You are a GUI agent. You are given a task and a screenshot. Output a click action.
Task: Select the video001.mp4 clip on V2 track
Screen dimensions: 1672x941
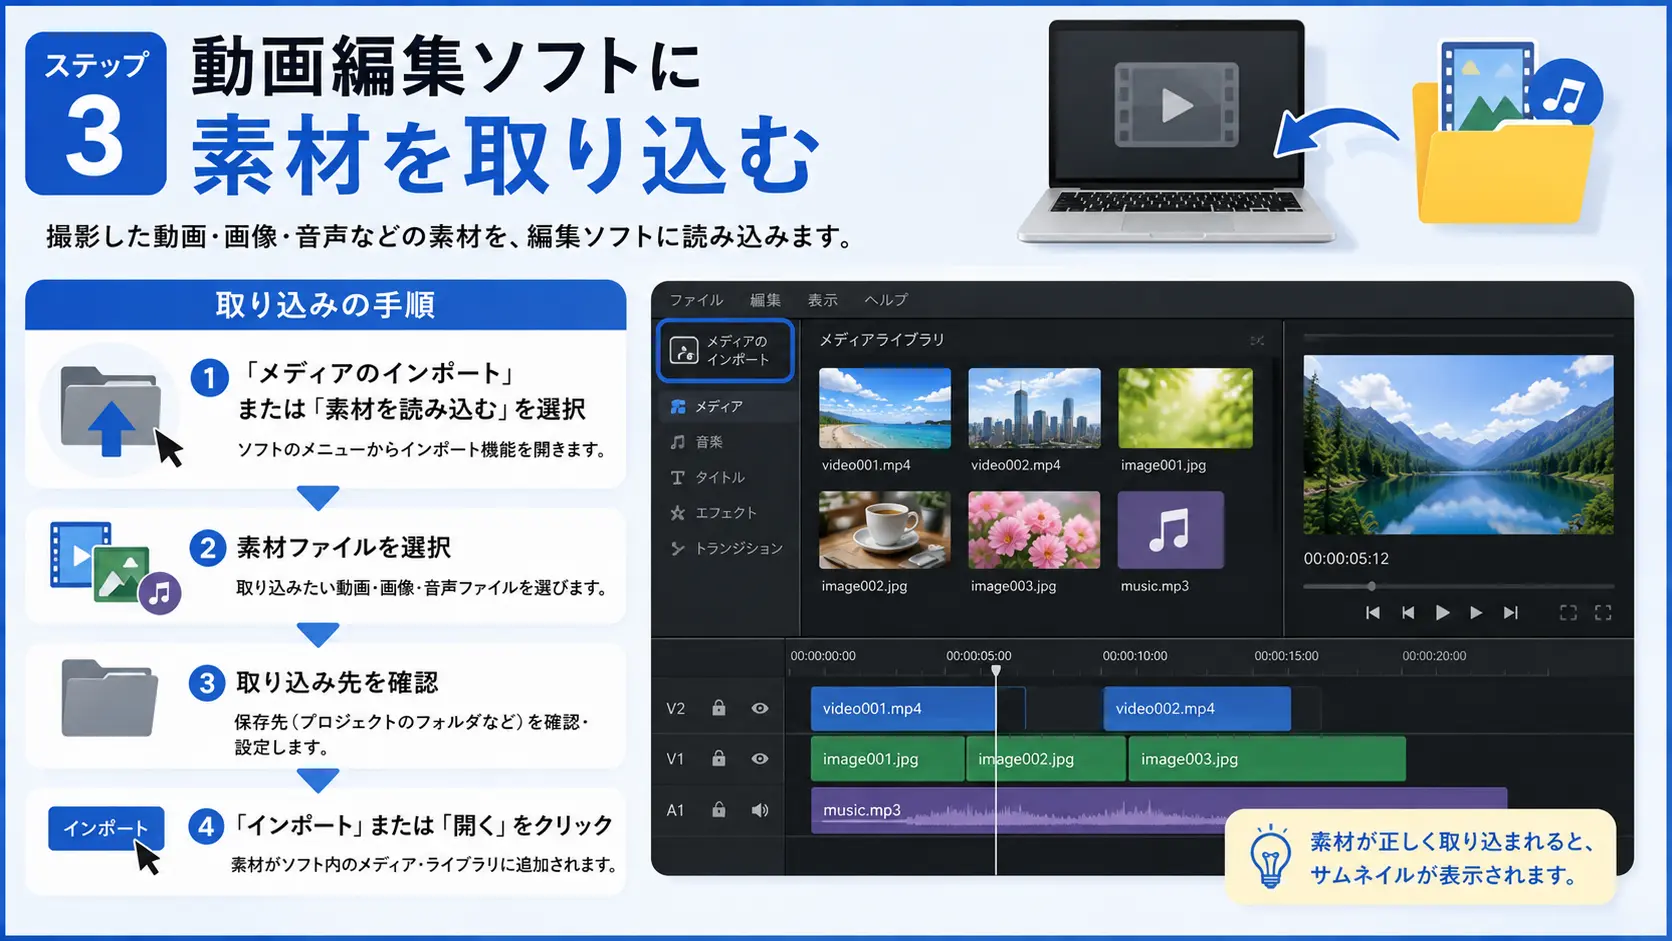903,708
